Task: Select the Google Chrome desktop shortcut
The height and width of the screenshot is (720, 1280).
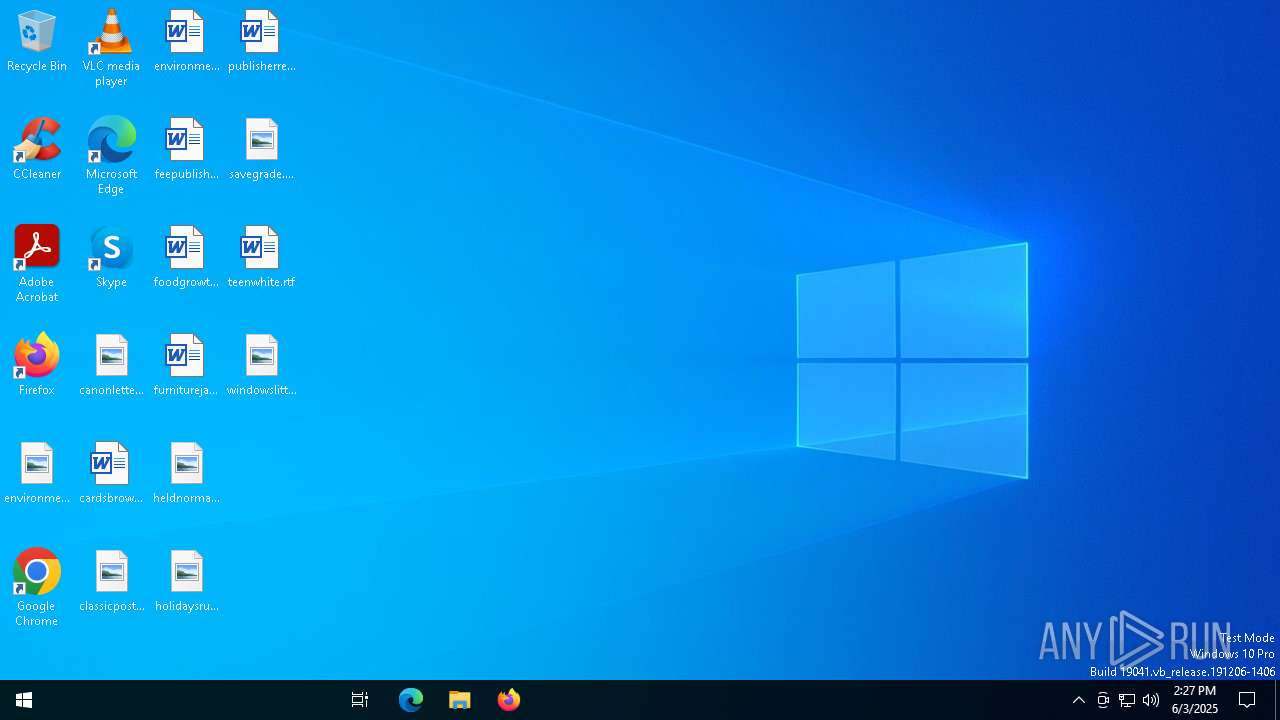Action: 37,588
